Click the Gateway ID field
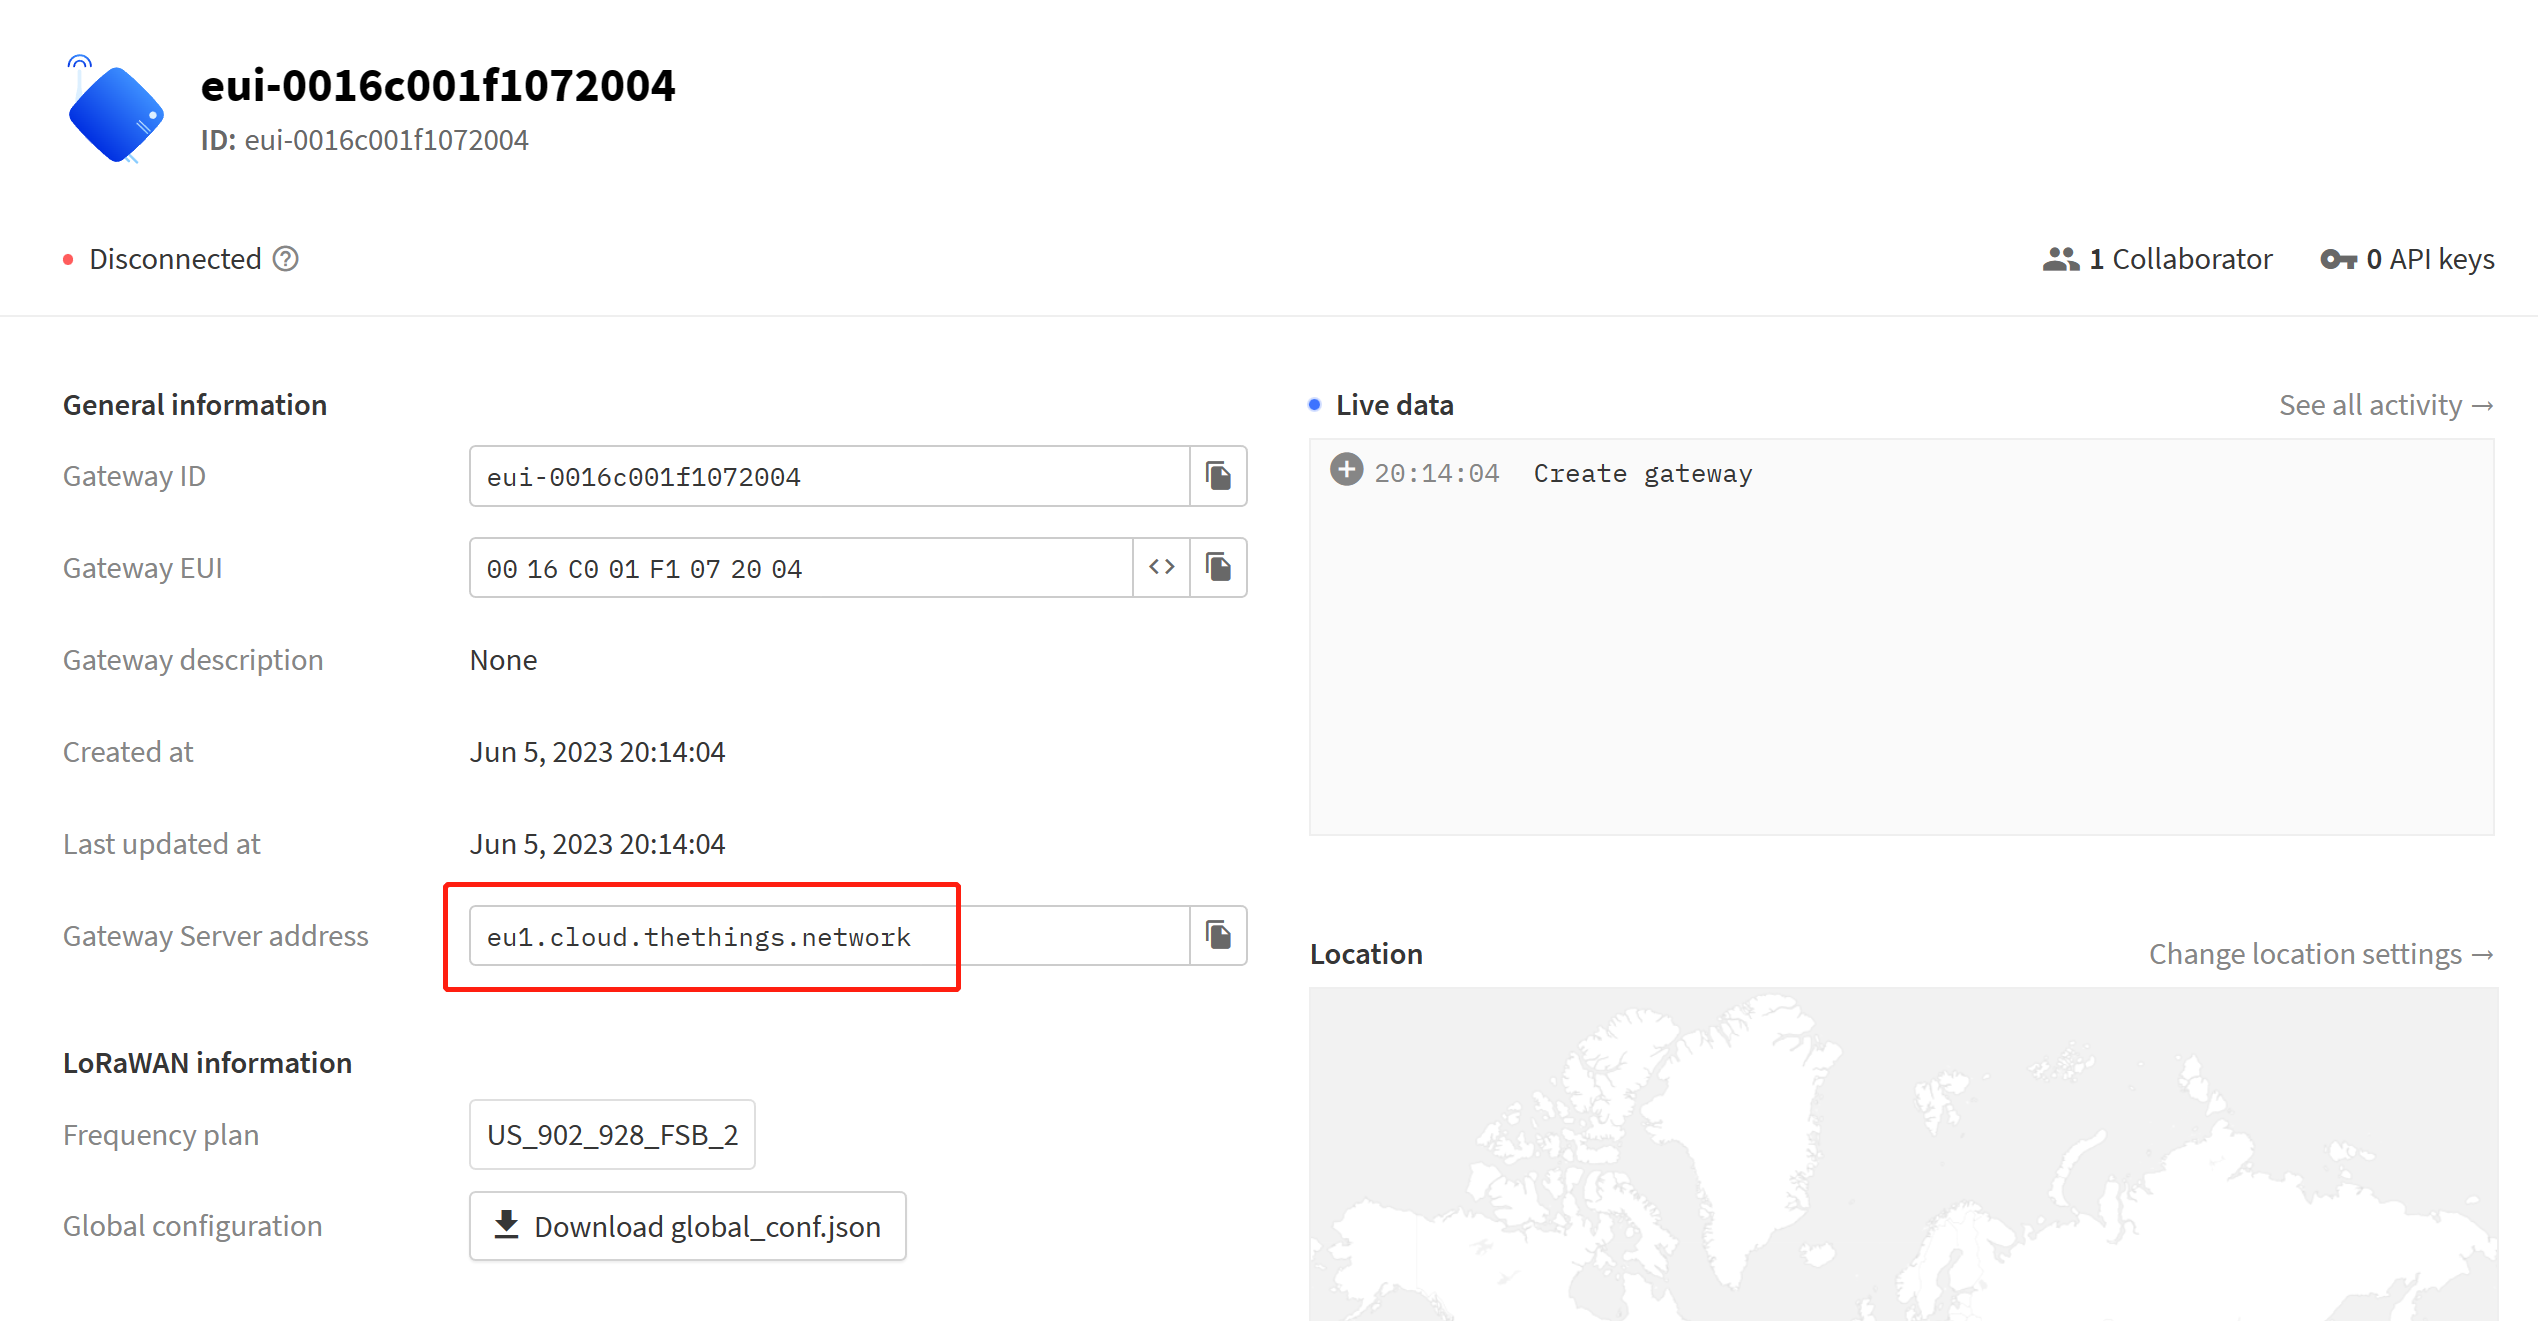Screen dimensions: 2538x1321 click(x=829, y=476)
